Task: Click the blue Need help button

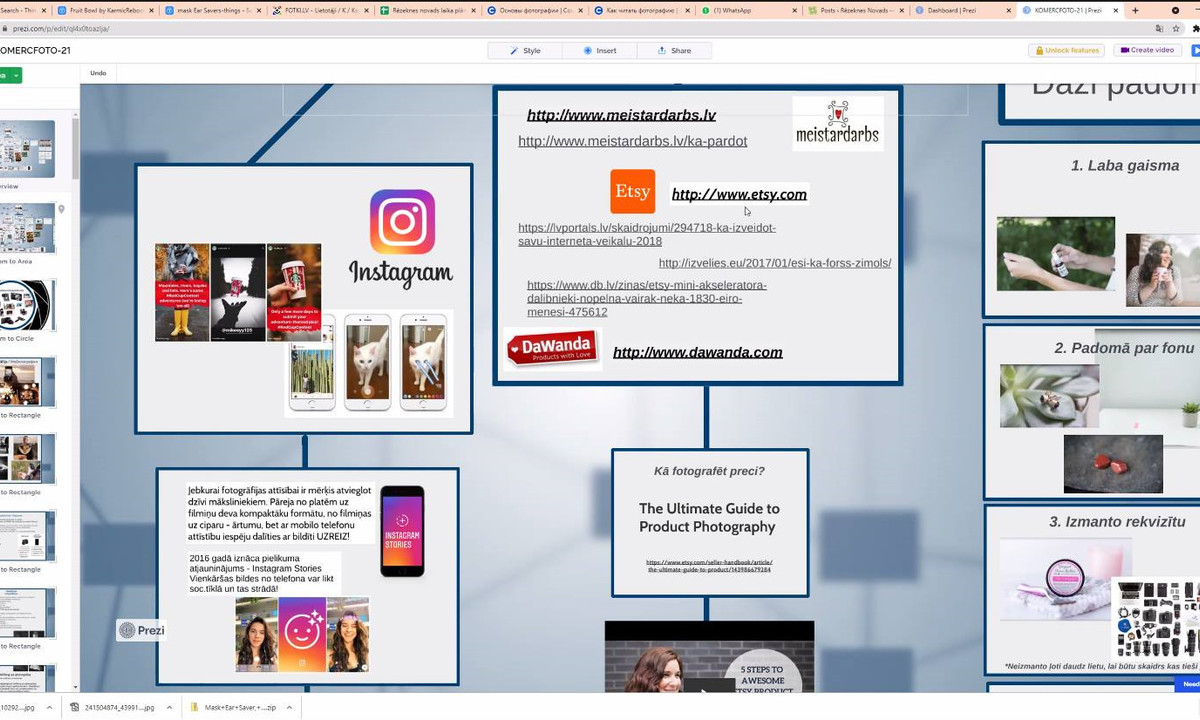Action: pyautogui.click(x=1190, y=684)
